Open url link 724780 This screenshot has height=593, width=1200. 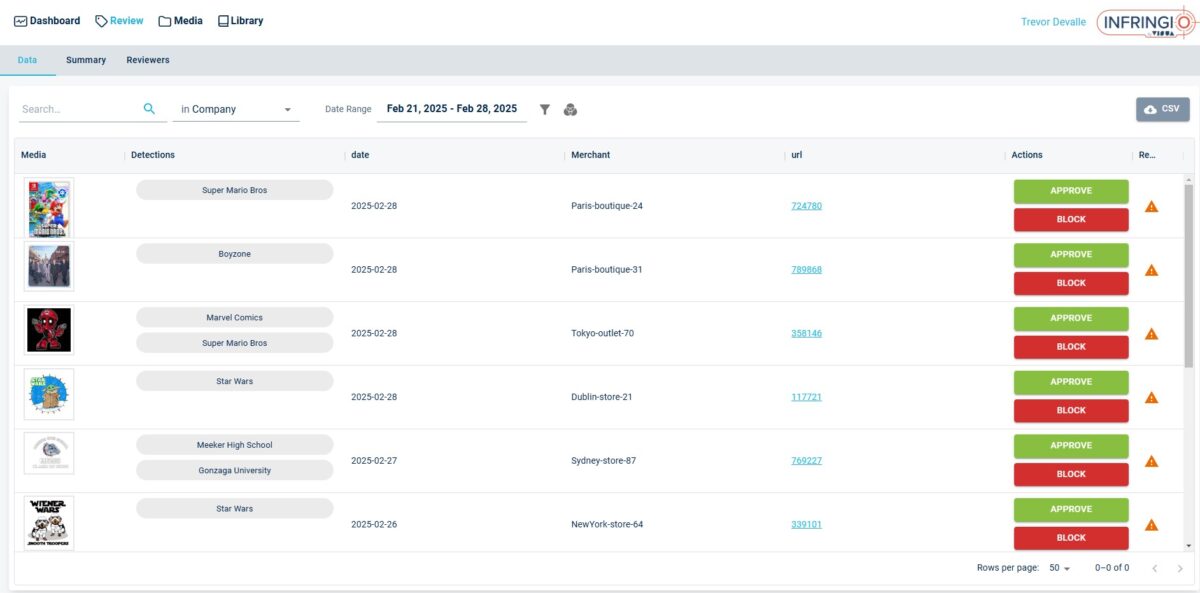tap(806, 206)
